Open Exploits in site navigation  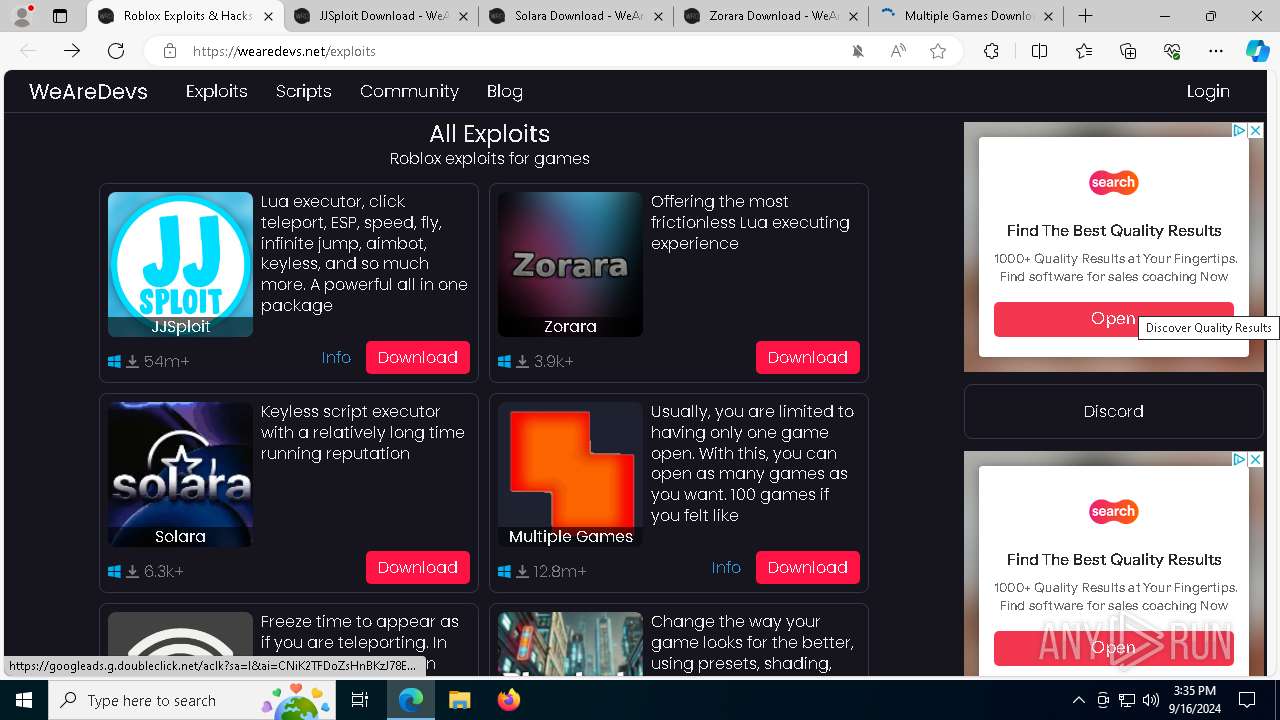[x=216, y=91]
